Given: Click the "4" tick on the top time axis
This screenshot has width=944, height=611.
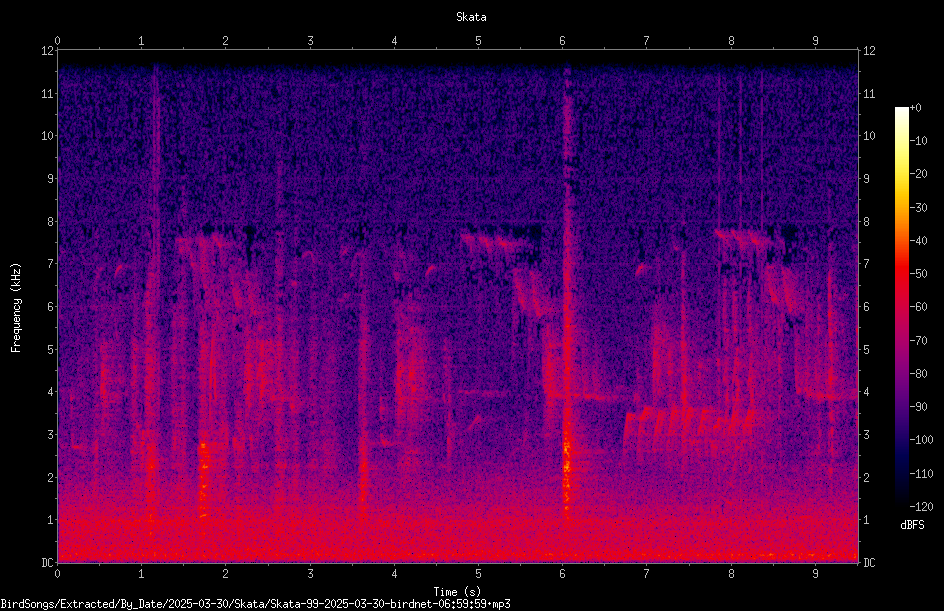Looking at the screenshot, I should pyautogui.click(x=394, y=40).
